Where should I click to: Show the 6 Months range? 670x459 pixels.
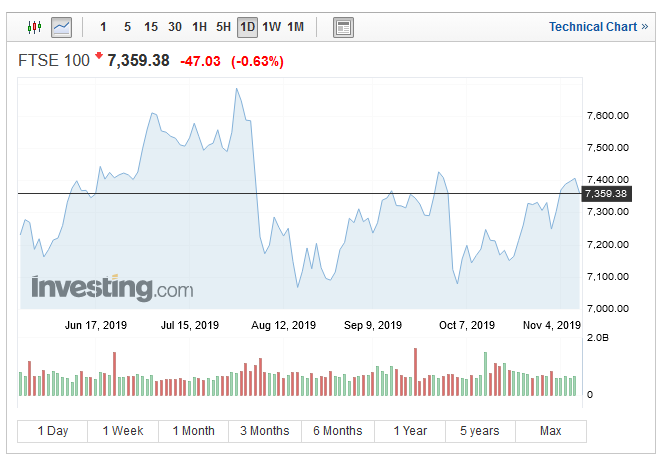point(338,431)
